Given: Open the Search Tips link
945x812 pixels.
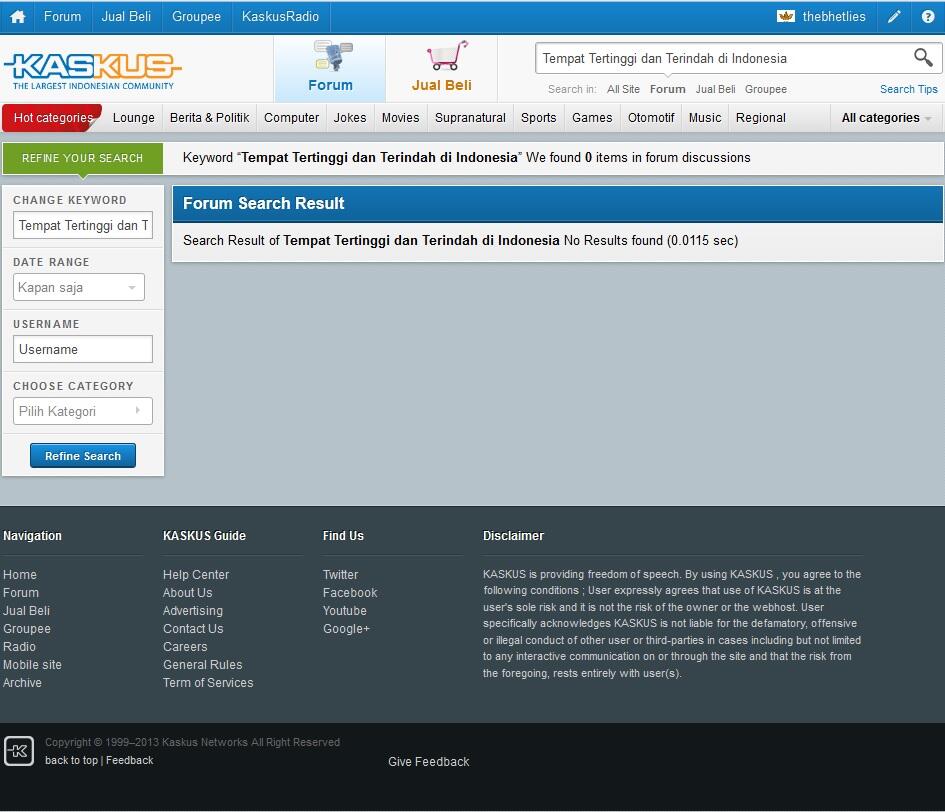Looking at the screenshot, I should click(908, 89).
